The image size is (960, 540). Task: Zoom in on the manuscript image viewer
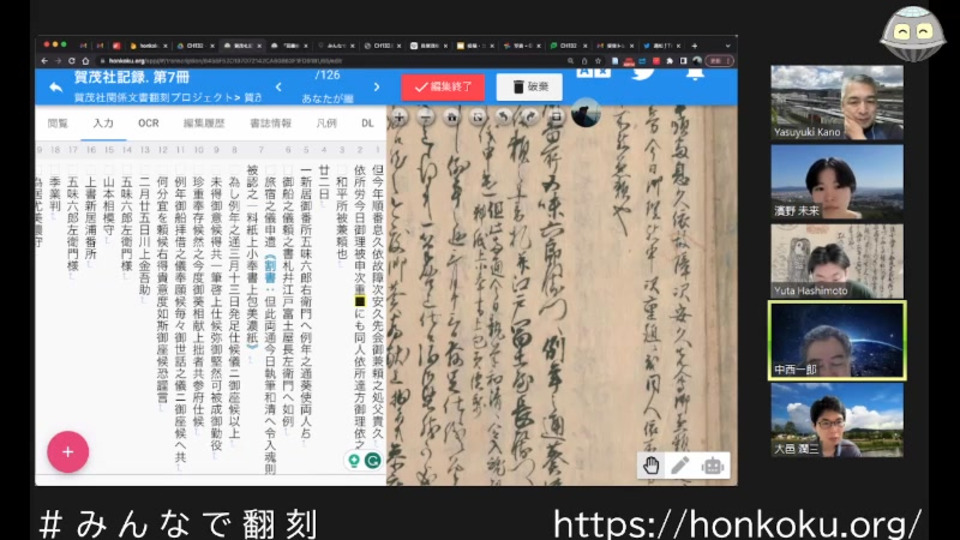pos(399,117)
